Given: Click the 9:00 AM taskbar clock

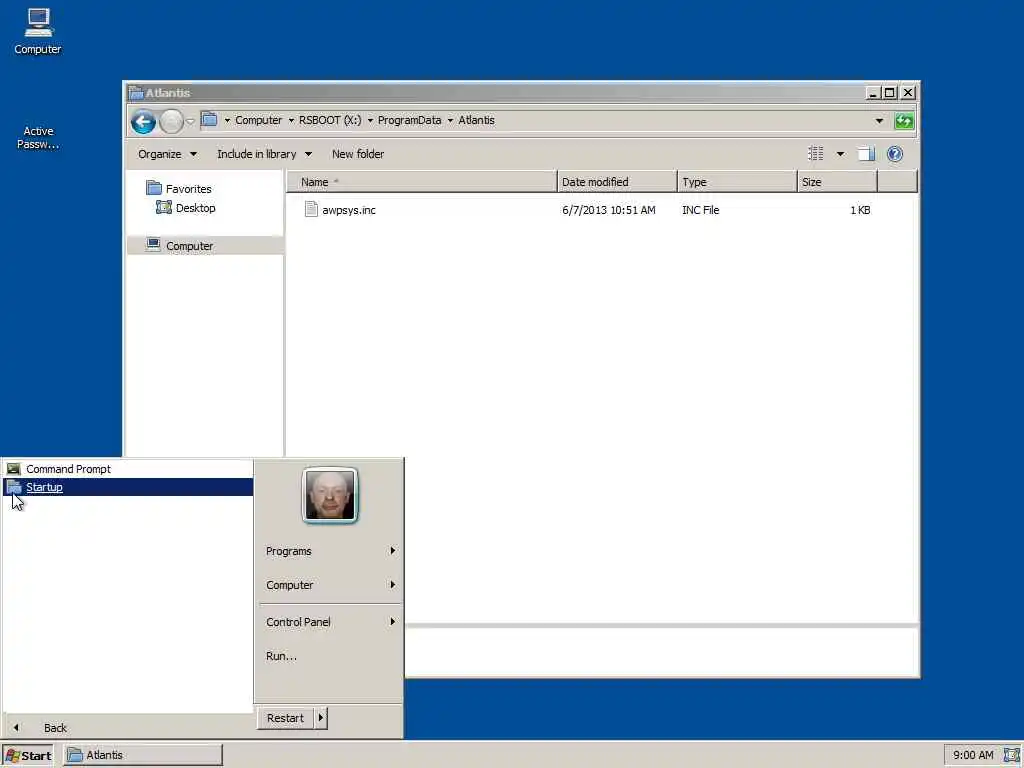Looking at the screenshot, I should pos(972,756).
